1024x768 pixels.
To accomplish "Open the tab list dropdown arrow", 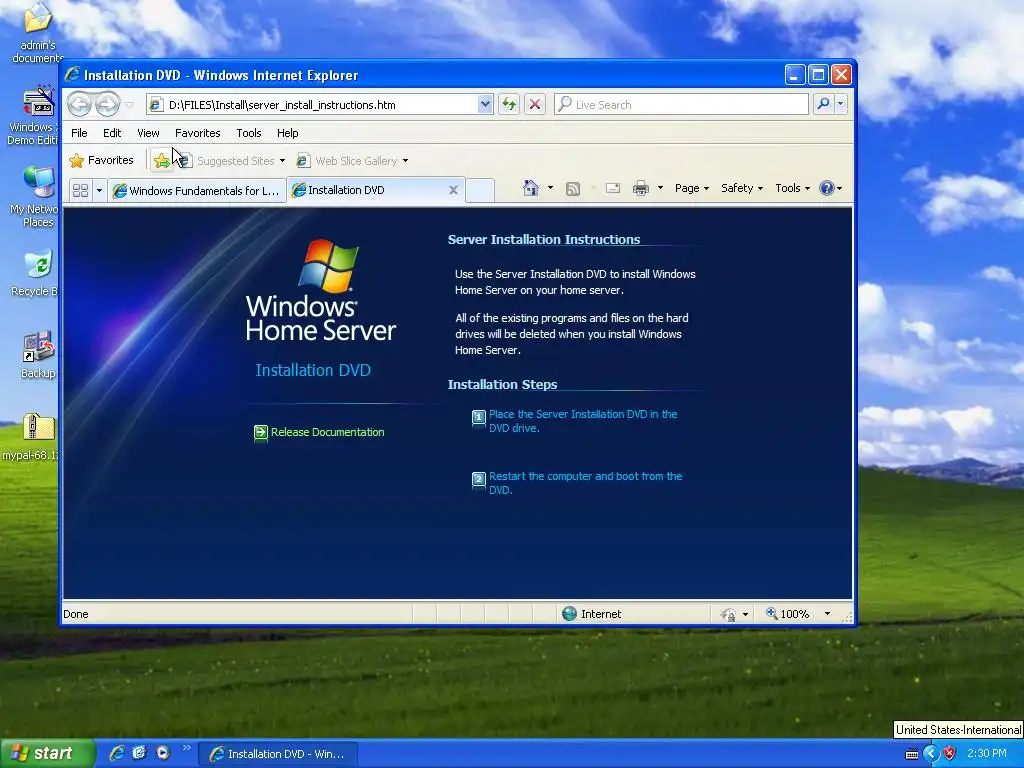I will (x=99, y=190).
